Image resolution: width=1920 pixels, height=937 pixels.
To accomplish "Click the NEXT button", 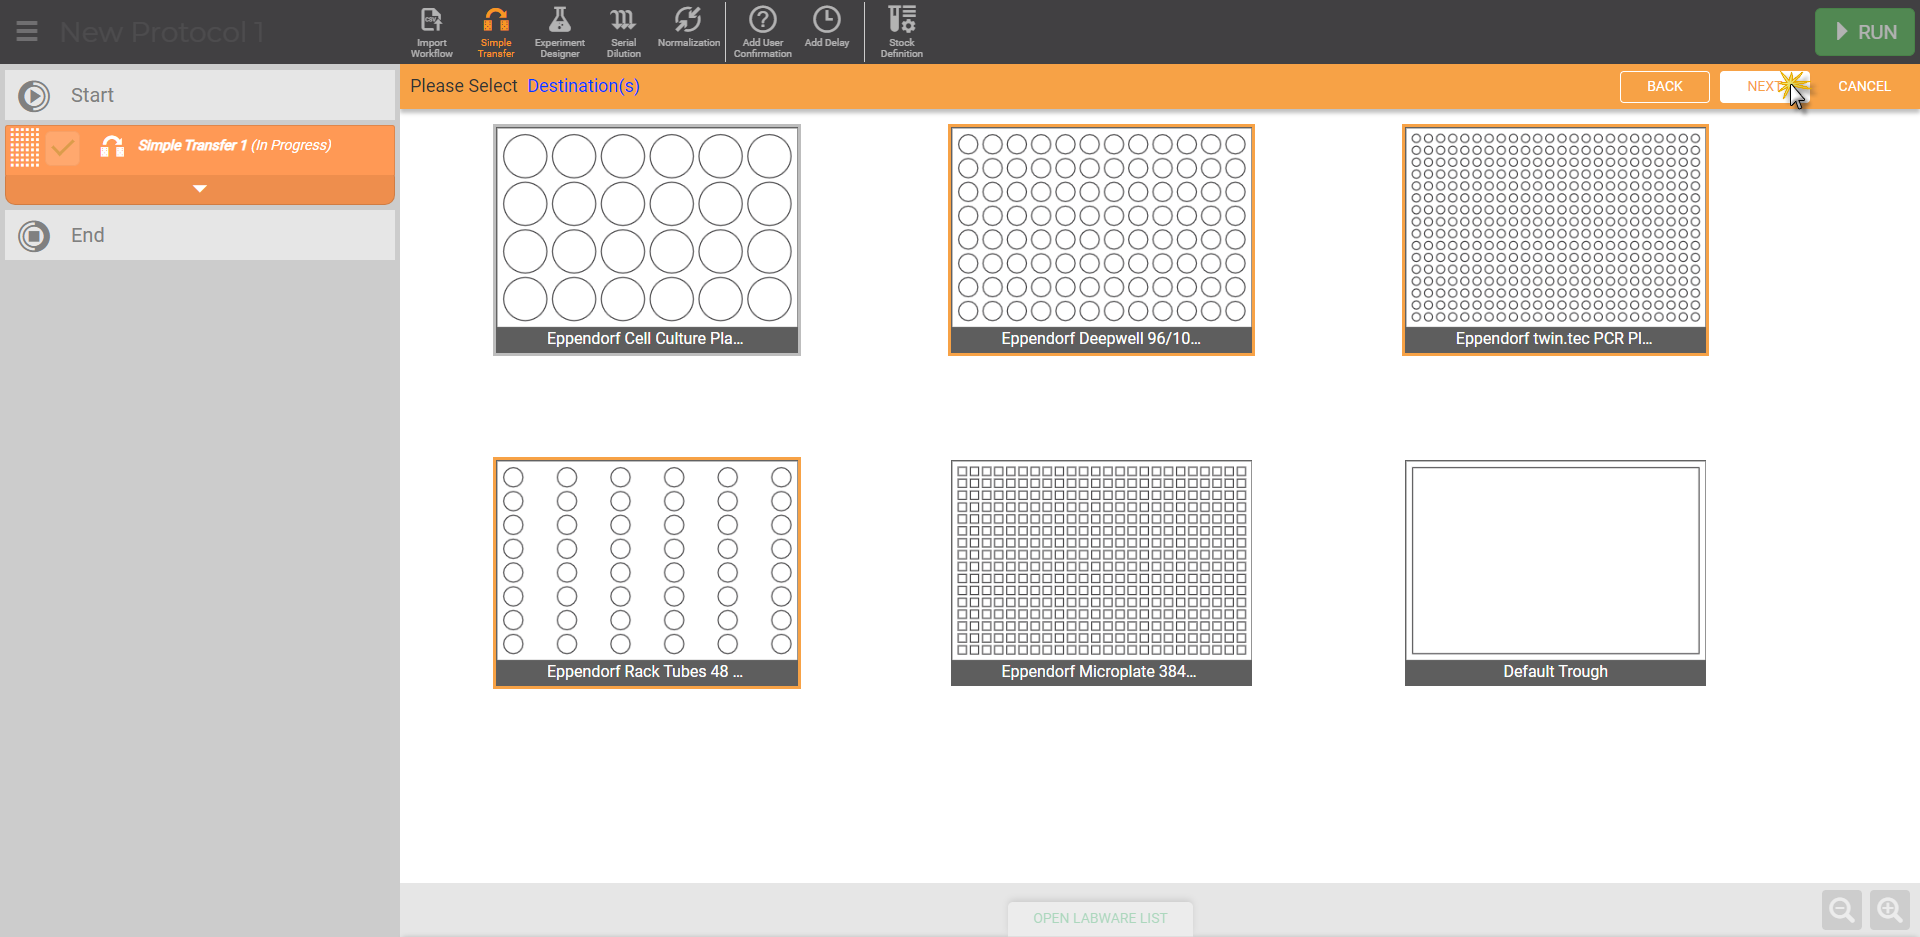I will point(1764,87).
